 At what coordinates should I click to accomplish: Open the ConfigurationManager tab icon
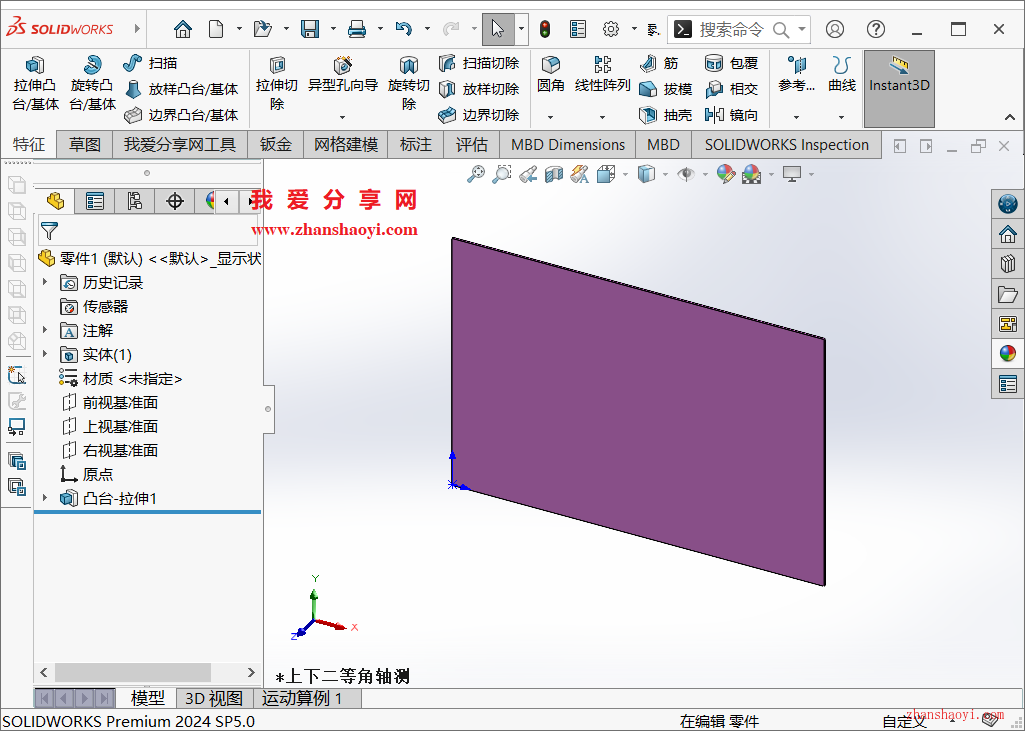135,201
